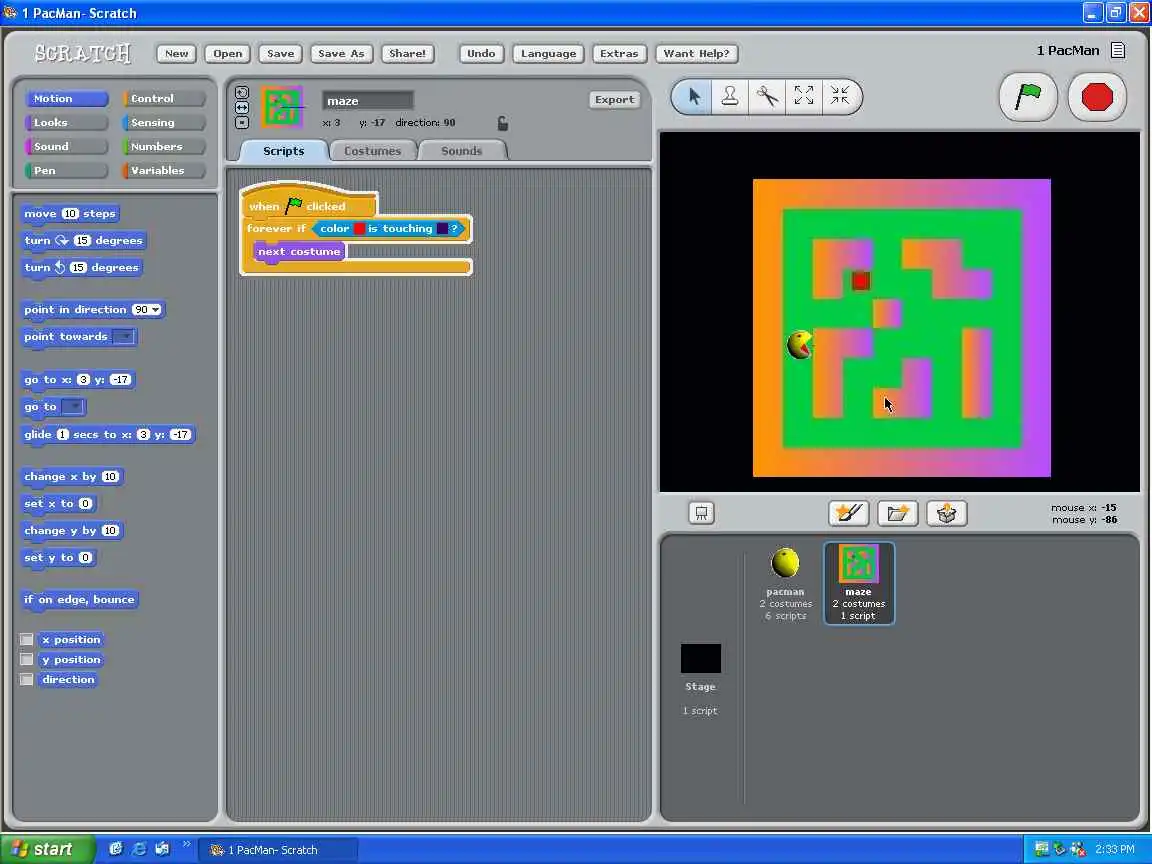The width and height of the screenshot is (1152, 864).
Task: Click the red square on the stage
Action: [x=861, y=281]
